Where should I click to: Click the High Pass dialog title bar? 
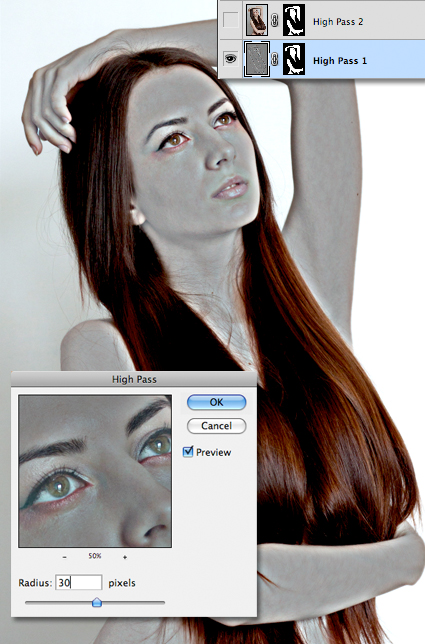coord(134,379)
